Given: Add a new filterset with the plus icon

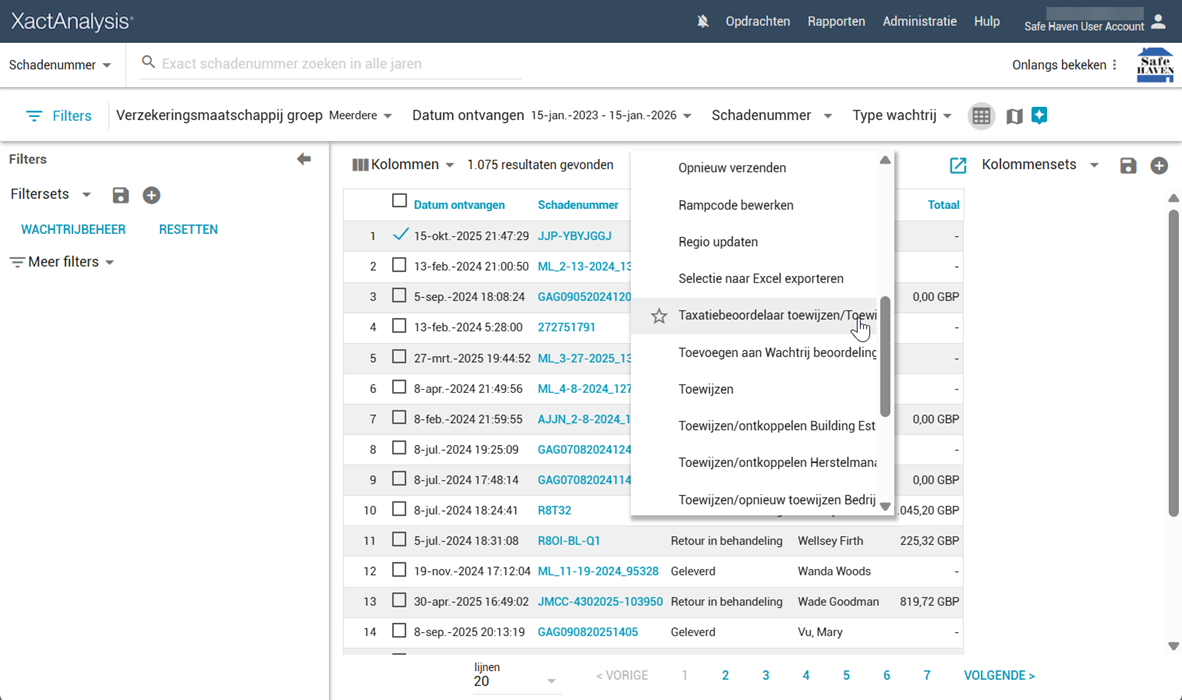Looking at the screenshot, I should click(151, 195).
